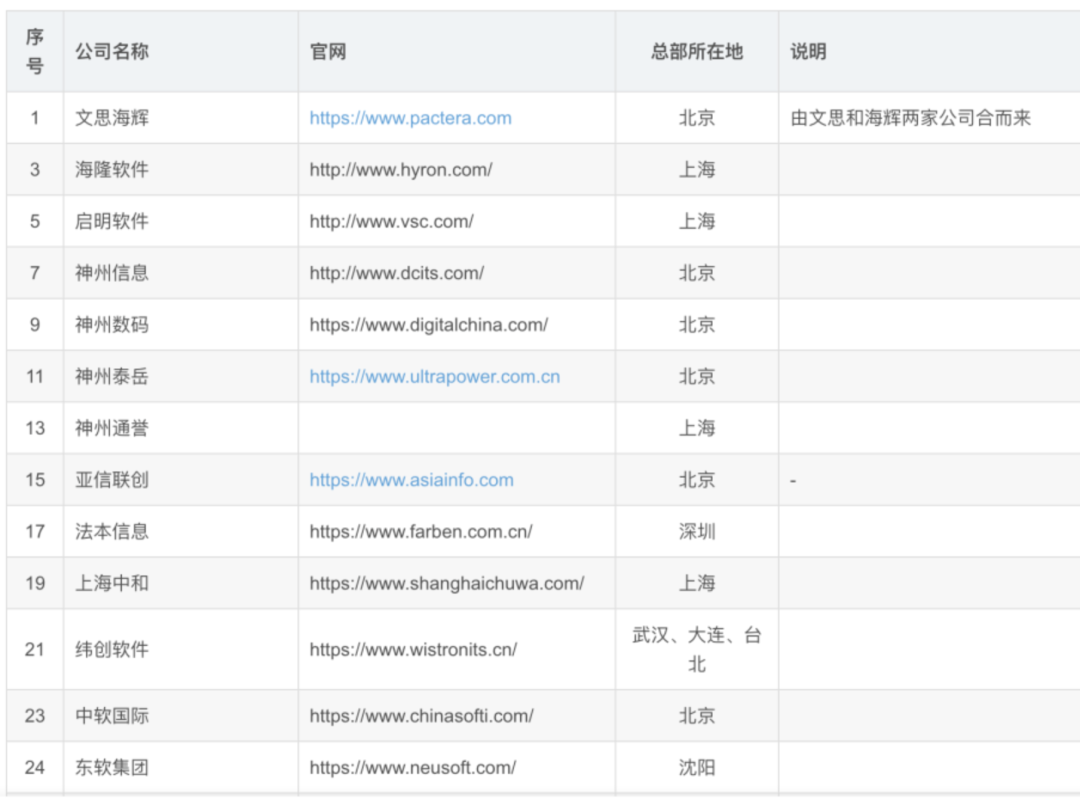
Task: Click company name 东软集团
Action: click(112, 767)
